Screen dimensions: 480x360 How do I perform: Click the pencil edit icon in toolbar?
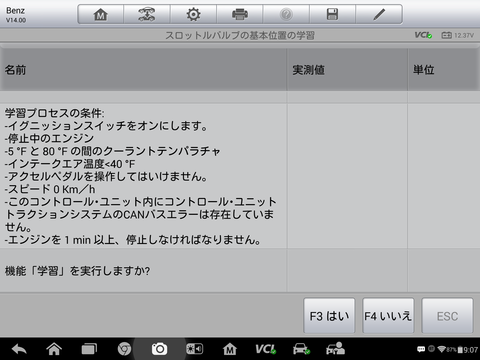379,14
